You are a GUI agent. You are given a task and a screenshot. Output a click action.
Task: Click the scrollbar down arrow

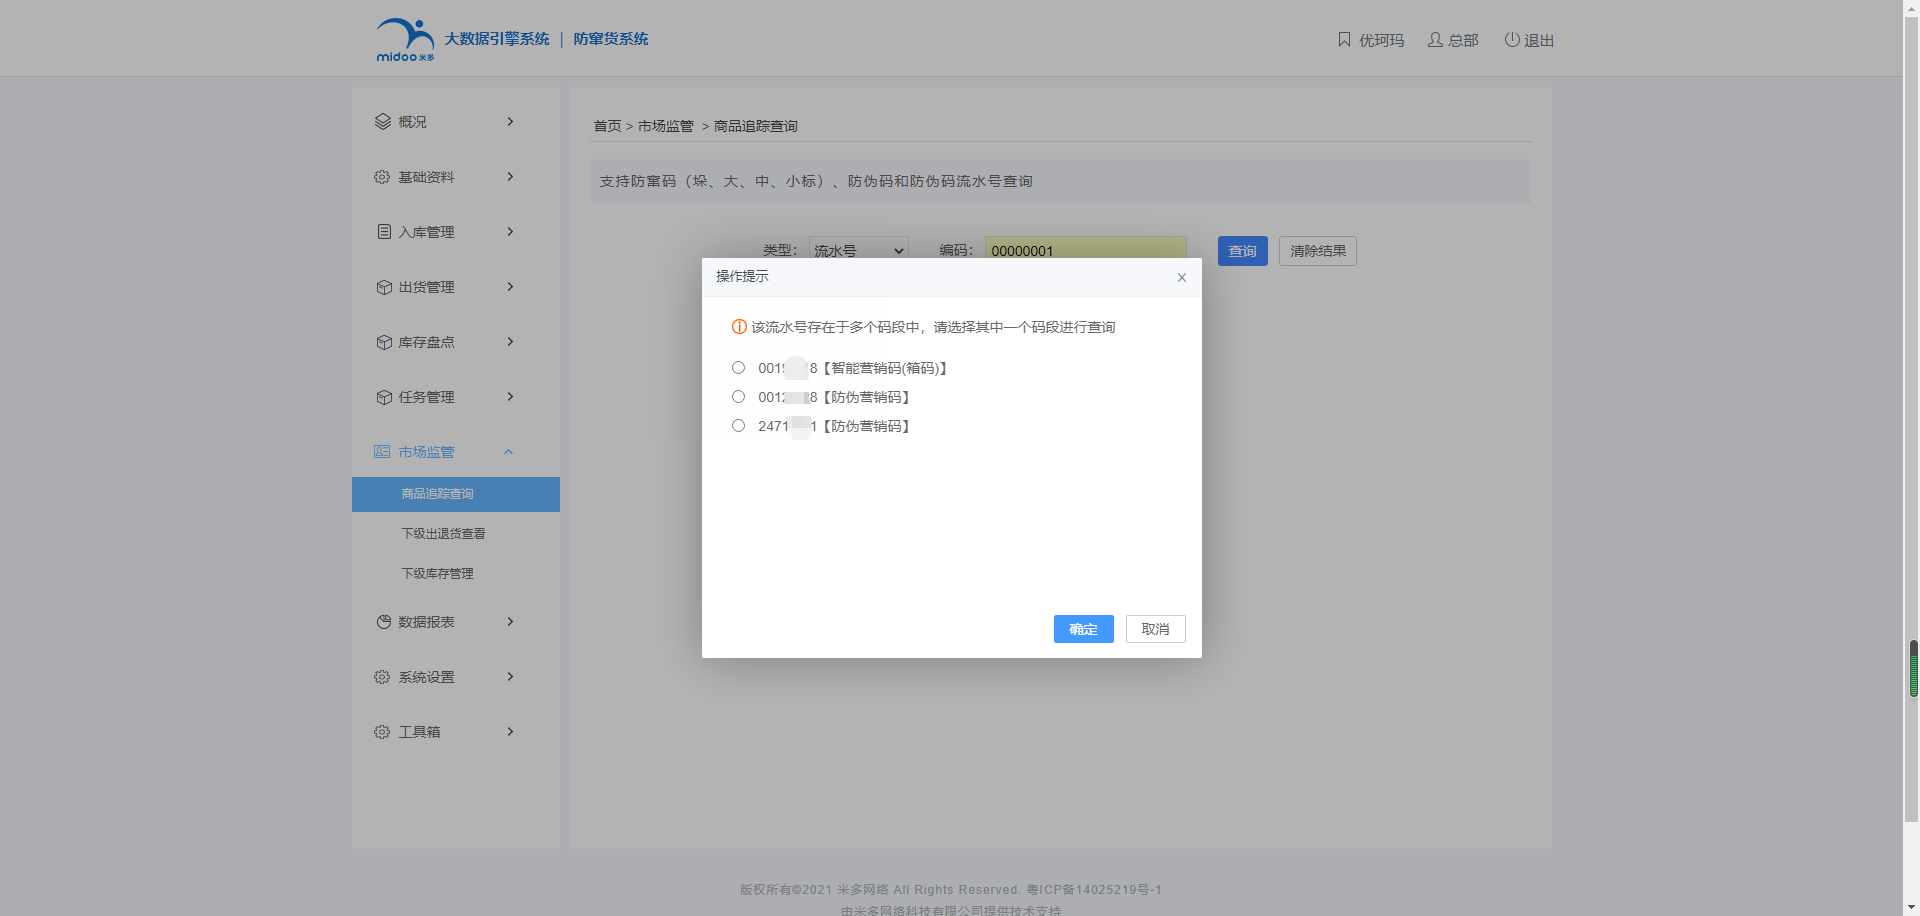(x=1911, y=907)
